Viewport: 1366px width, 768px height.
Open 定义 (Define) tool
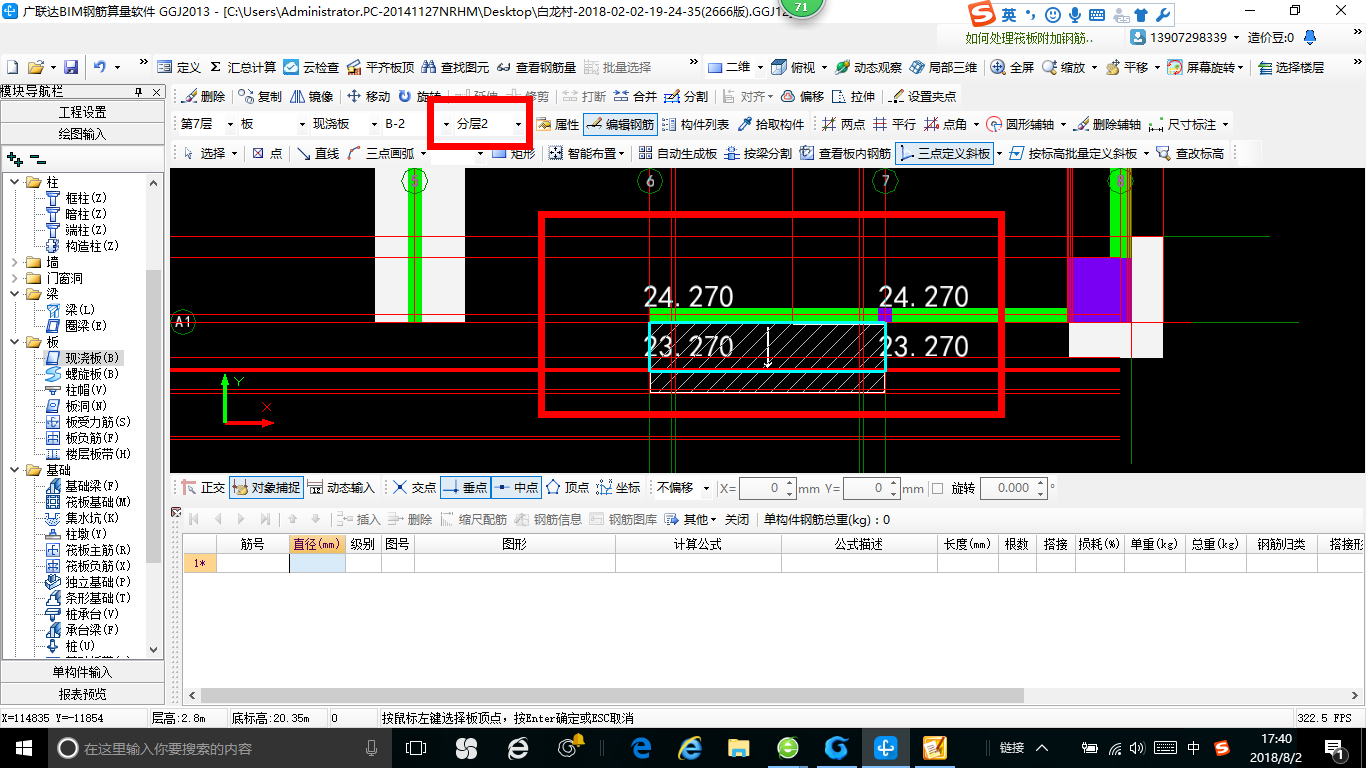pos(179,67)
